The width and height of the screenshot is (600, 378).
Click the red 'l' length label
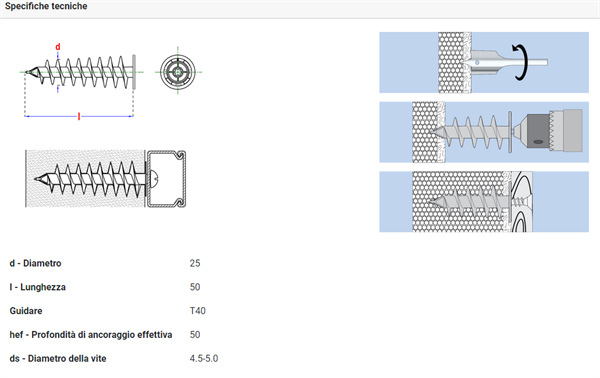point(79,117)
